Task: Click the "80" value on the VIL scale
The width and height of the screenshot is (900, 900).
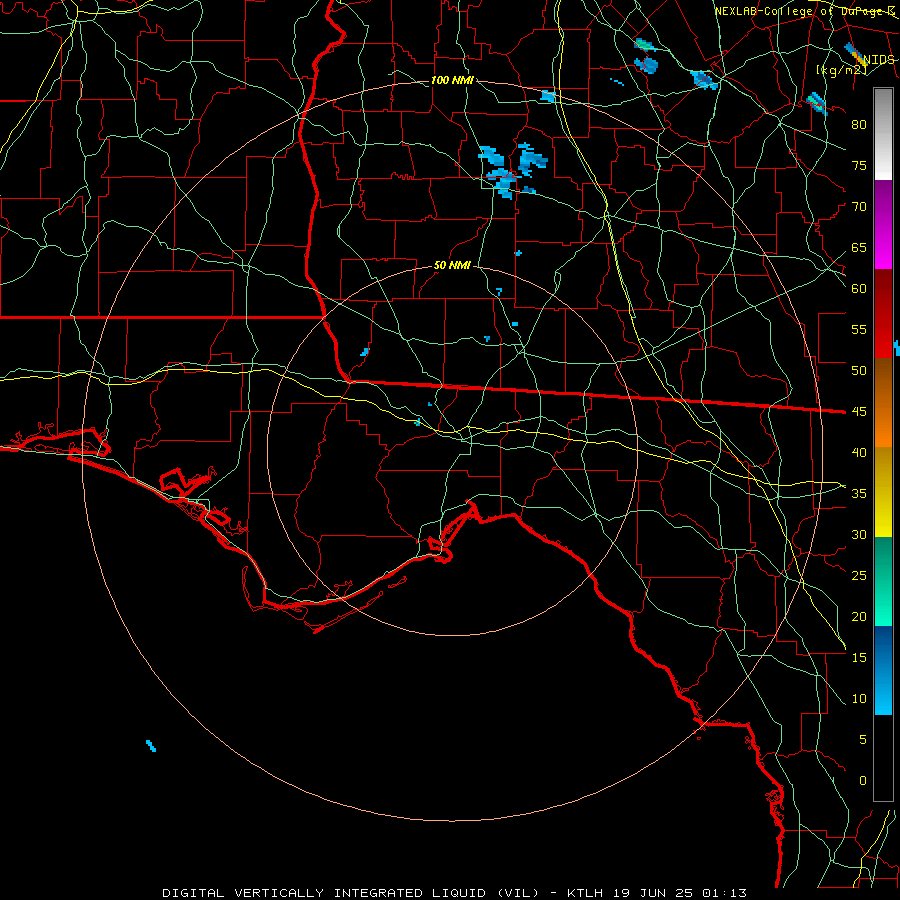Action: pos(859,125)
